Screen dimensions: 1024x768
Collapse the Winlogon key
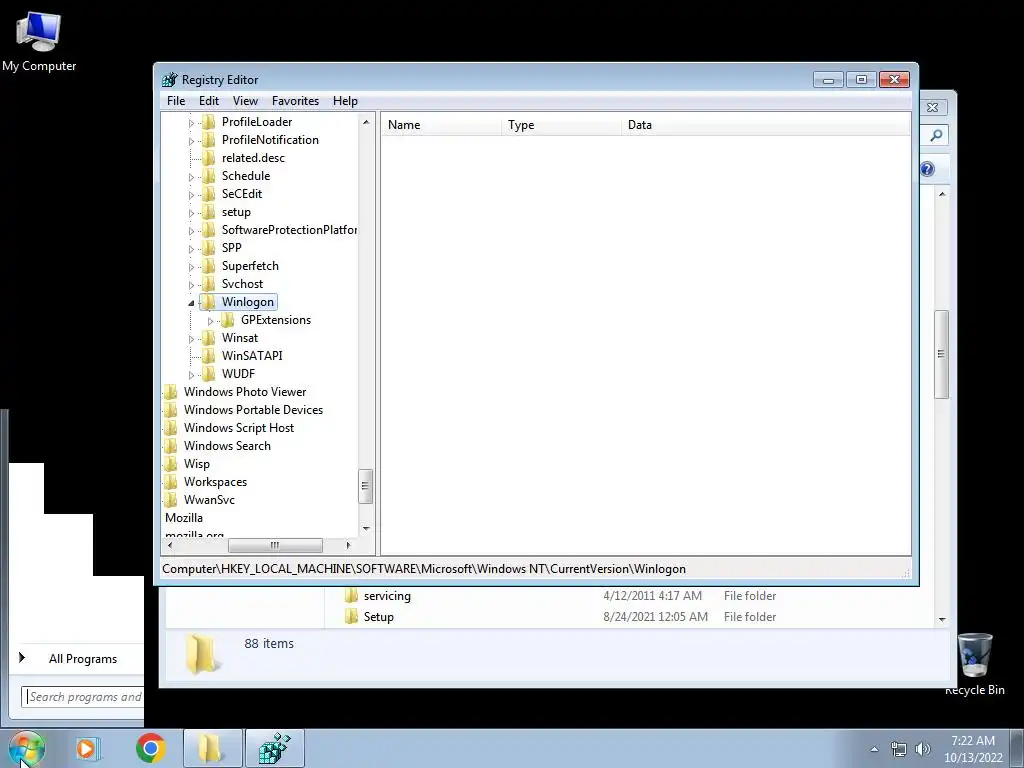pos(191,303)
